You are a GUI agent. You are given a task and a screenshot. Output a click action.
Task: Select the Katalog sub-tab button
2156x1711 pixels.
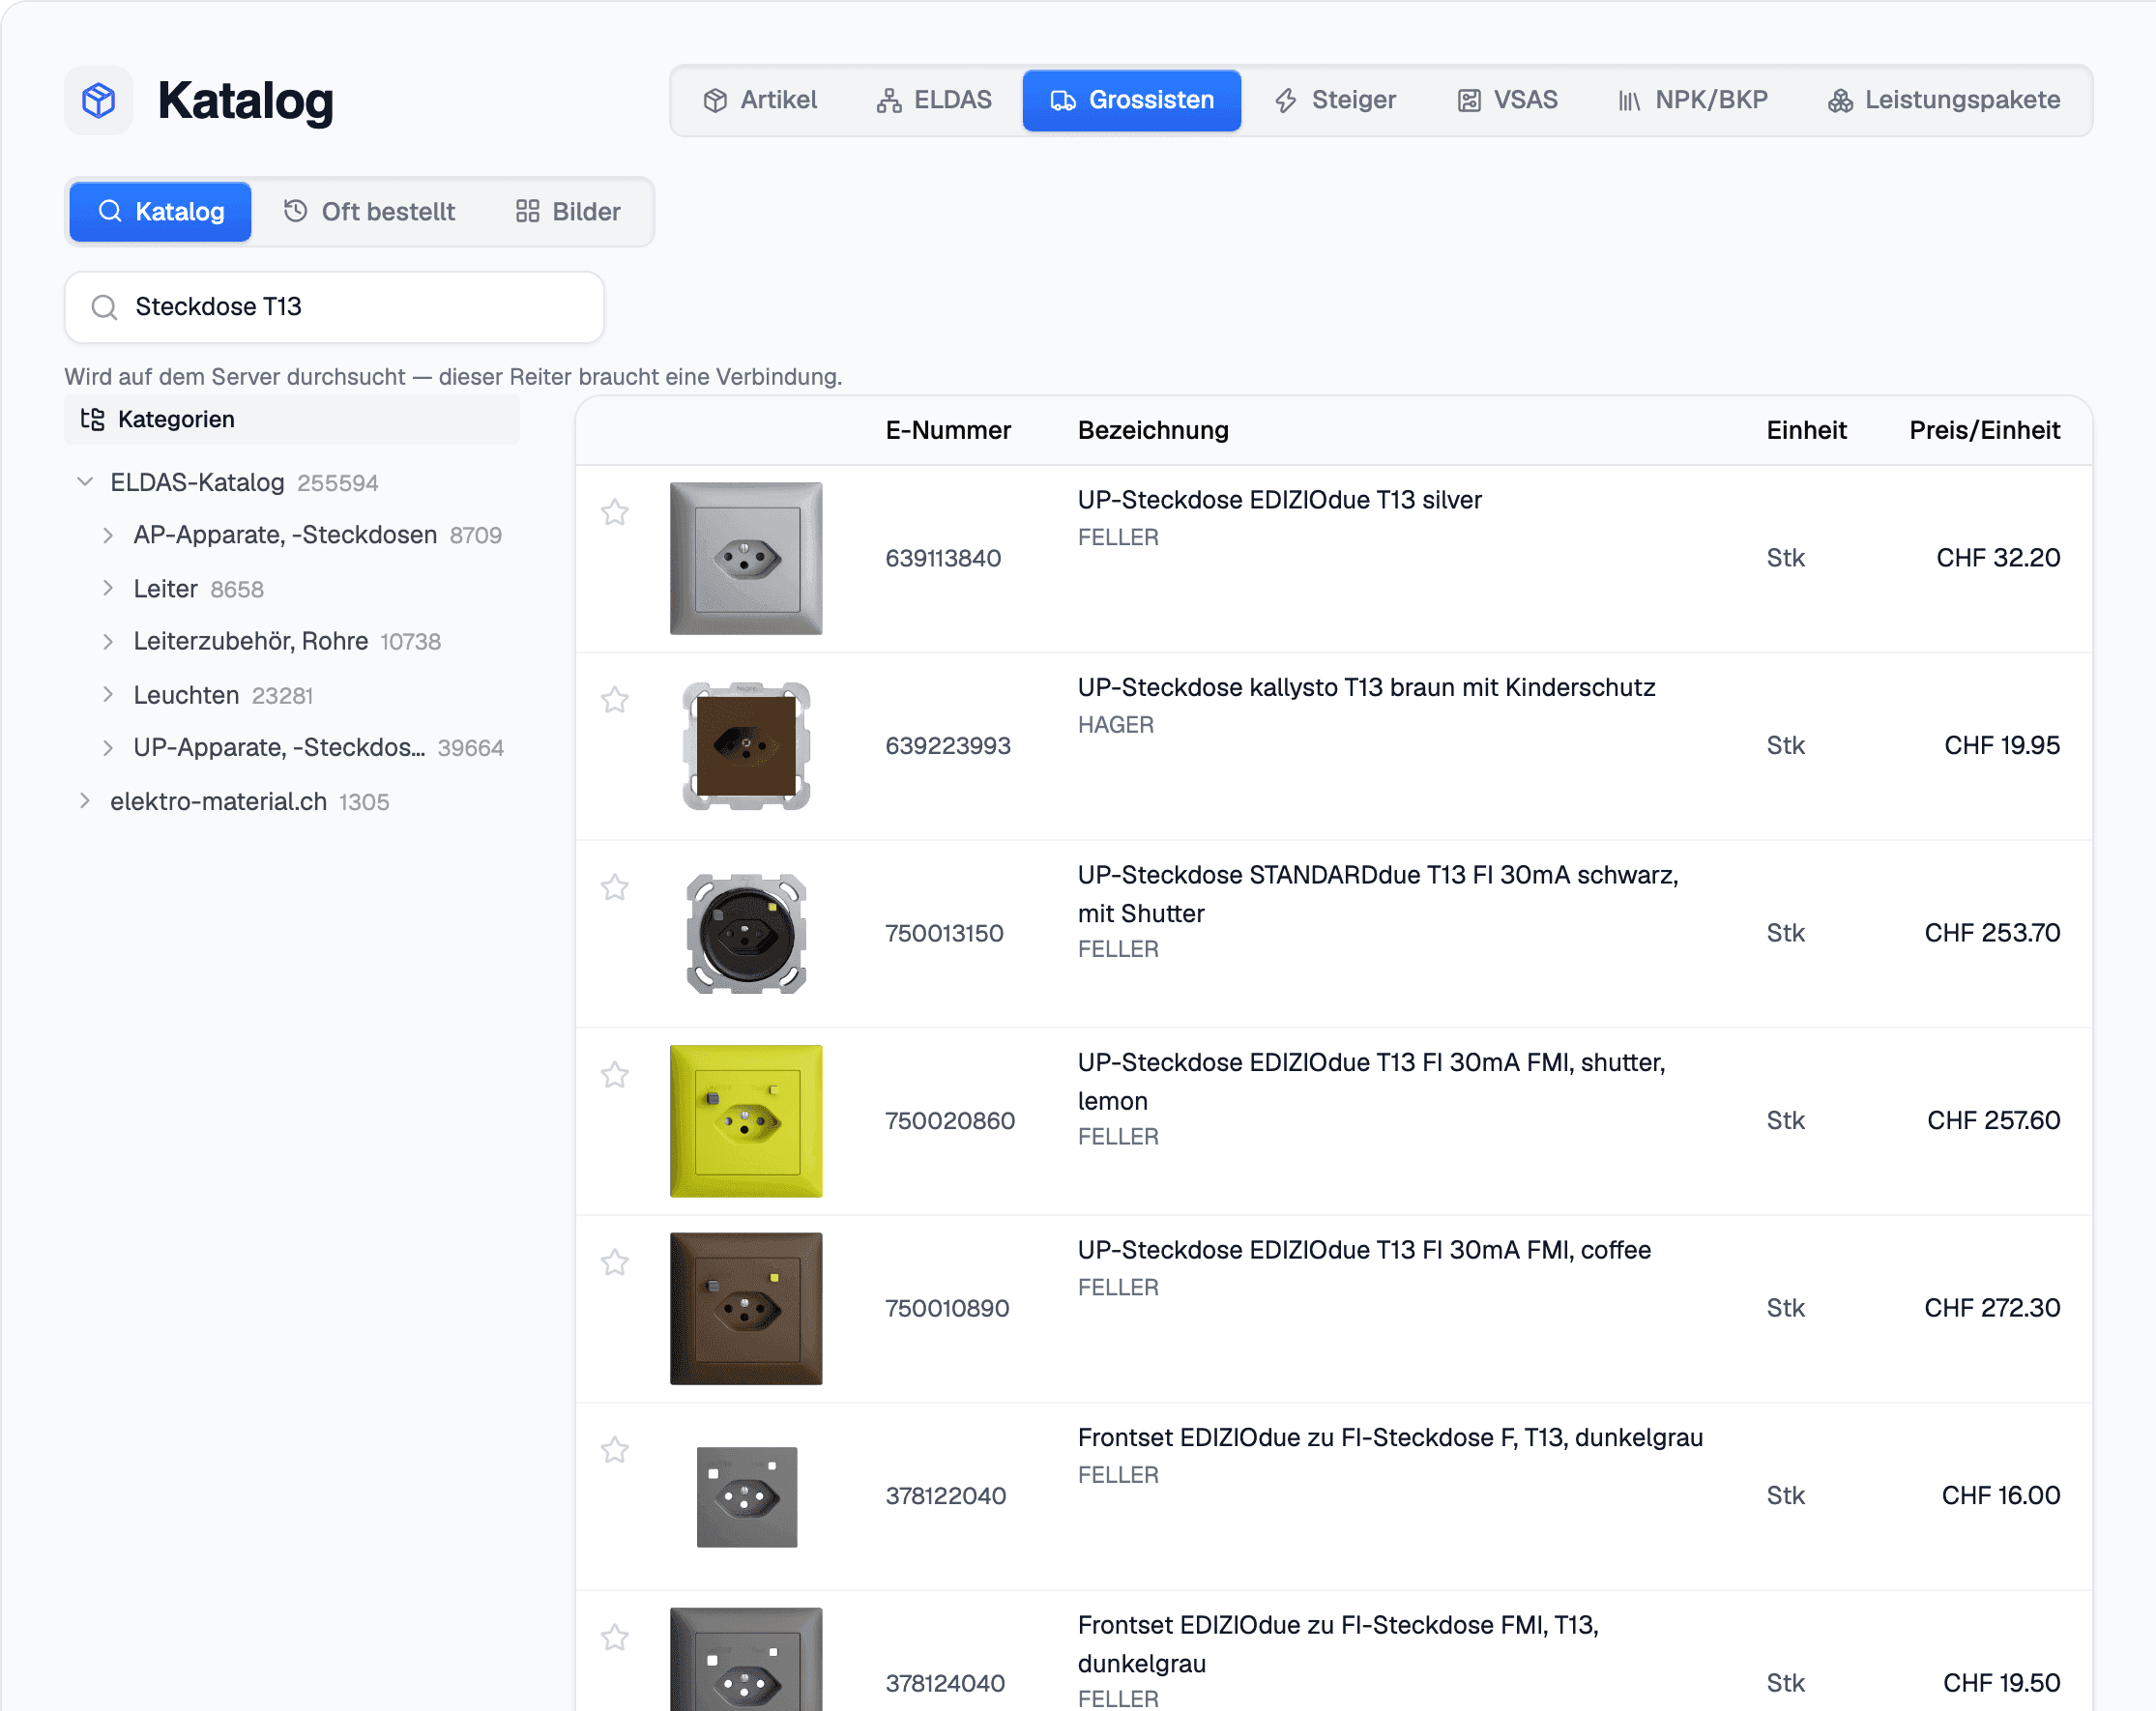[x=160, y=212]
